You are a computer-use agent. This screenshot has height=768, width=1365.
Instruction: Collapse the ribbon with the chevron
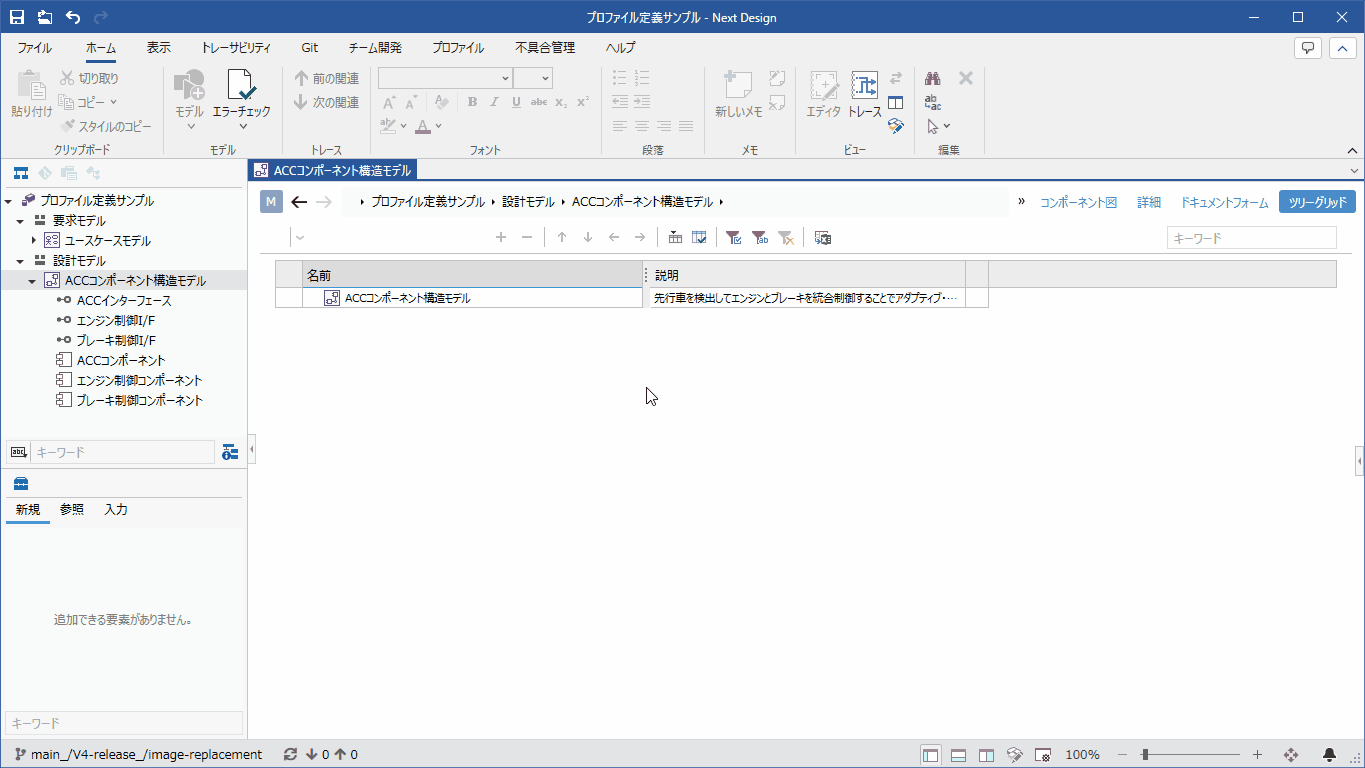(x=1353, y=150)
